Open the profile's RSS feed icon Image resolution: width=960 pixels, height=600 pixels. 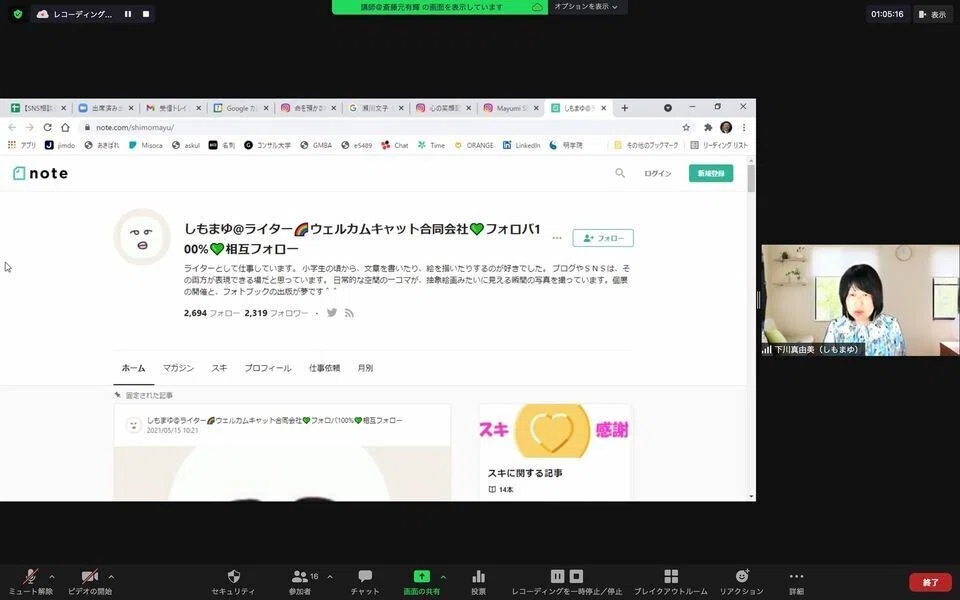349,313
